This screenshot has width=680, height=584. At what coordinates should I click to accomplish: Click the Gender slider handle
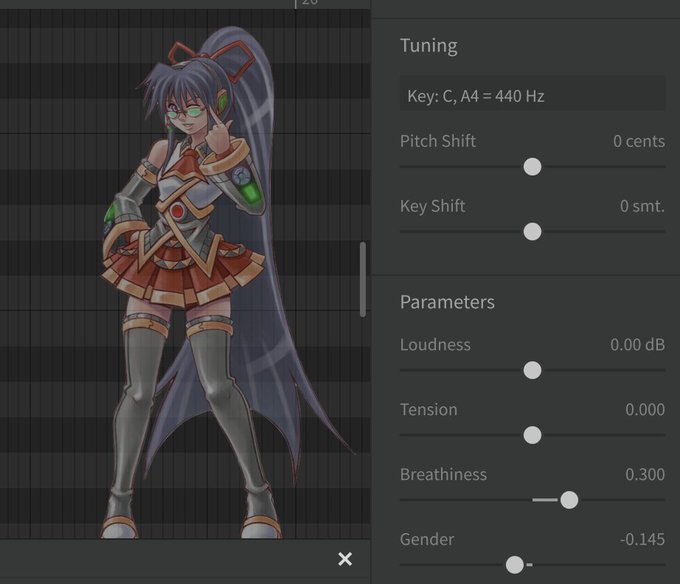click(x=515, y=565)
